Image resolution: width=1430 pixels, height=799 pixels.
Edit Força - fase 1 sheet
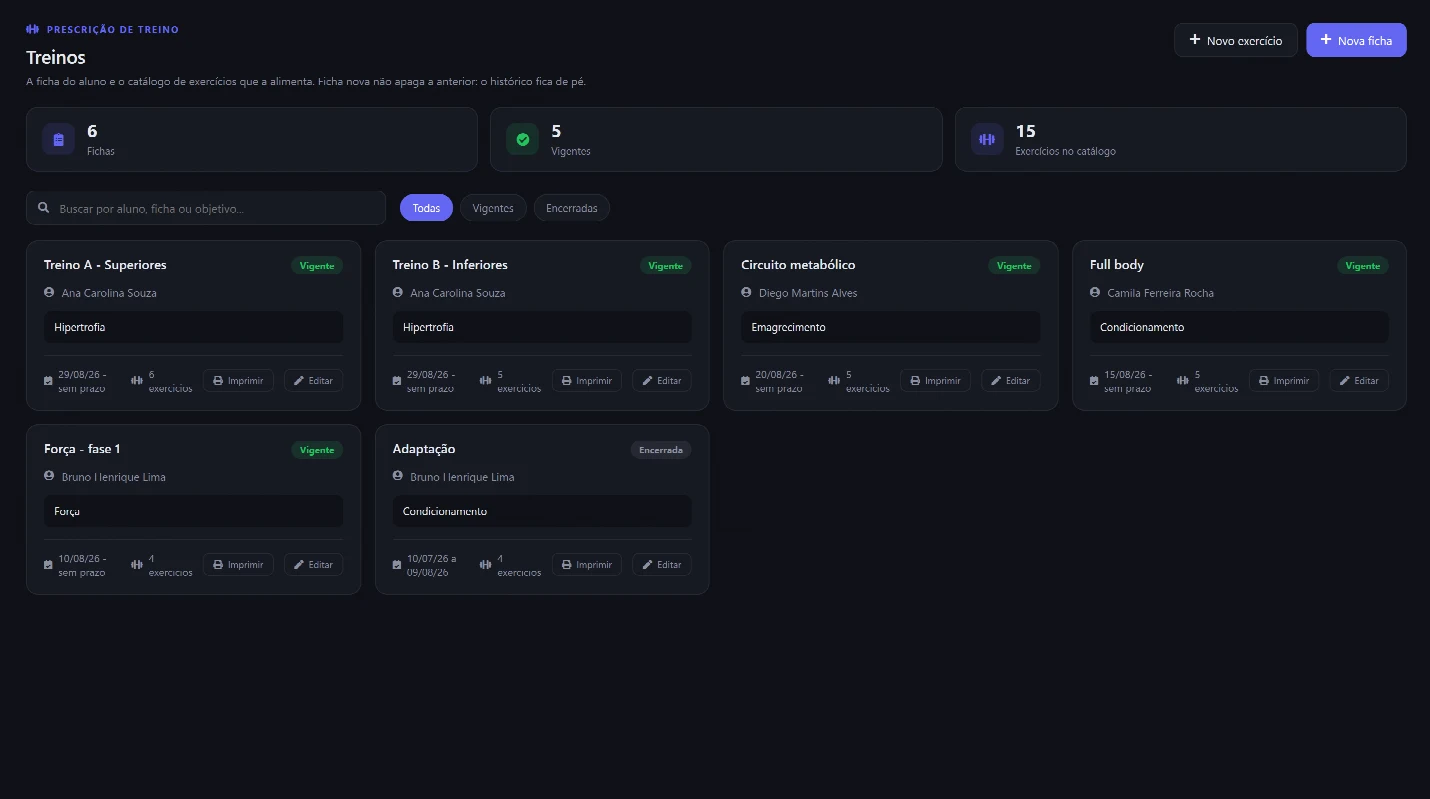(313, 565)
